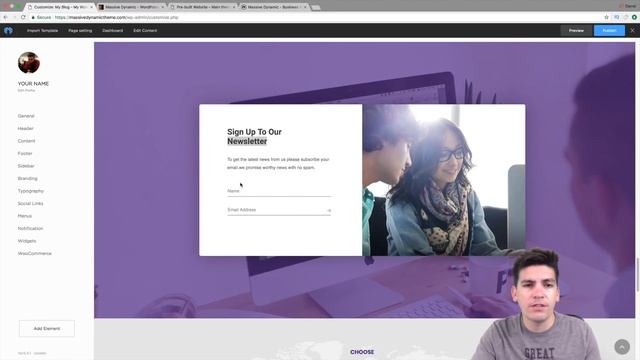This screenshot has height=360, width=640.
Task: Switch to Massive Dynamic Business tab
Action: pyautogui.click(x=273, y=7)
